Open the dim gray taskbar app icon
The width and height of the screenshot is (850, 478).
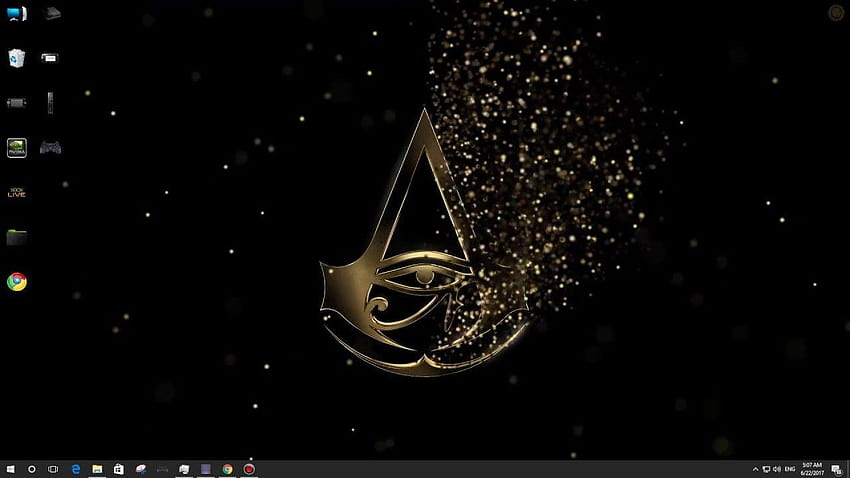point(162,469)
